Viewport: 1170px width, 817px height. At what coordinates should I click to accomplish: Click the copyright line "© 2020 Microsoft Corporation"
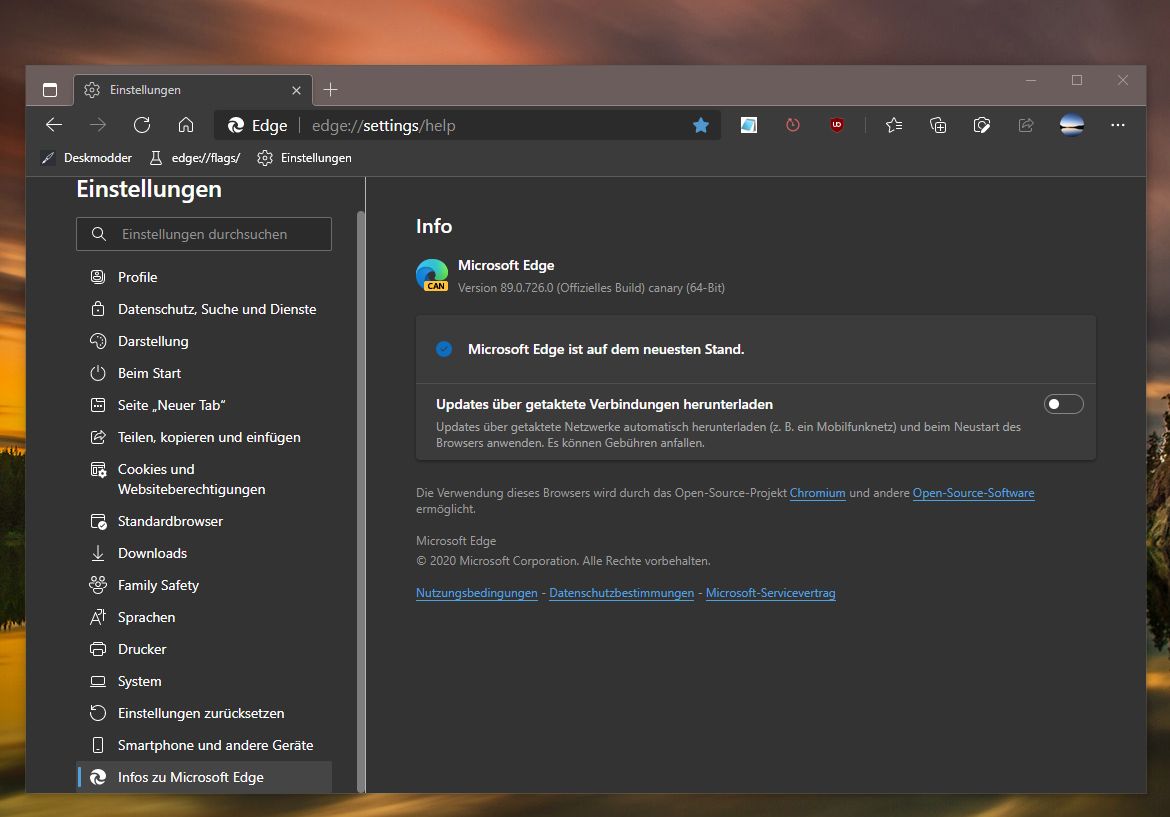563,561
